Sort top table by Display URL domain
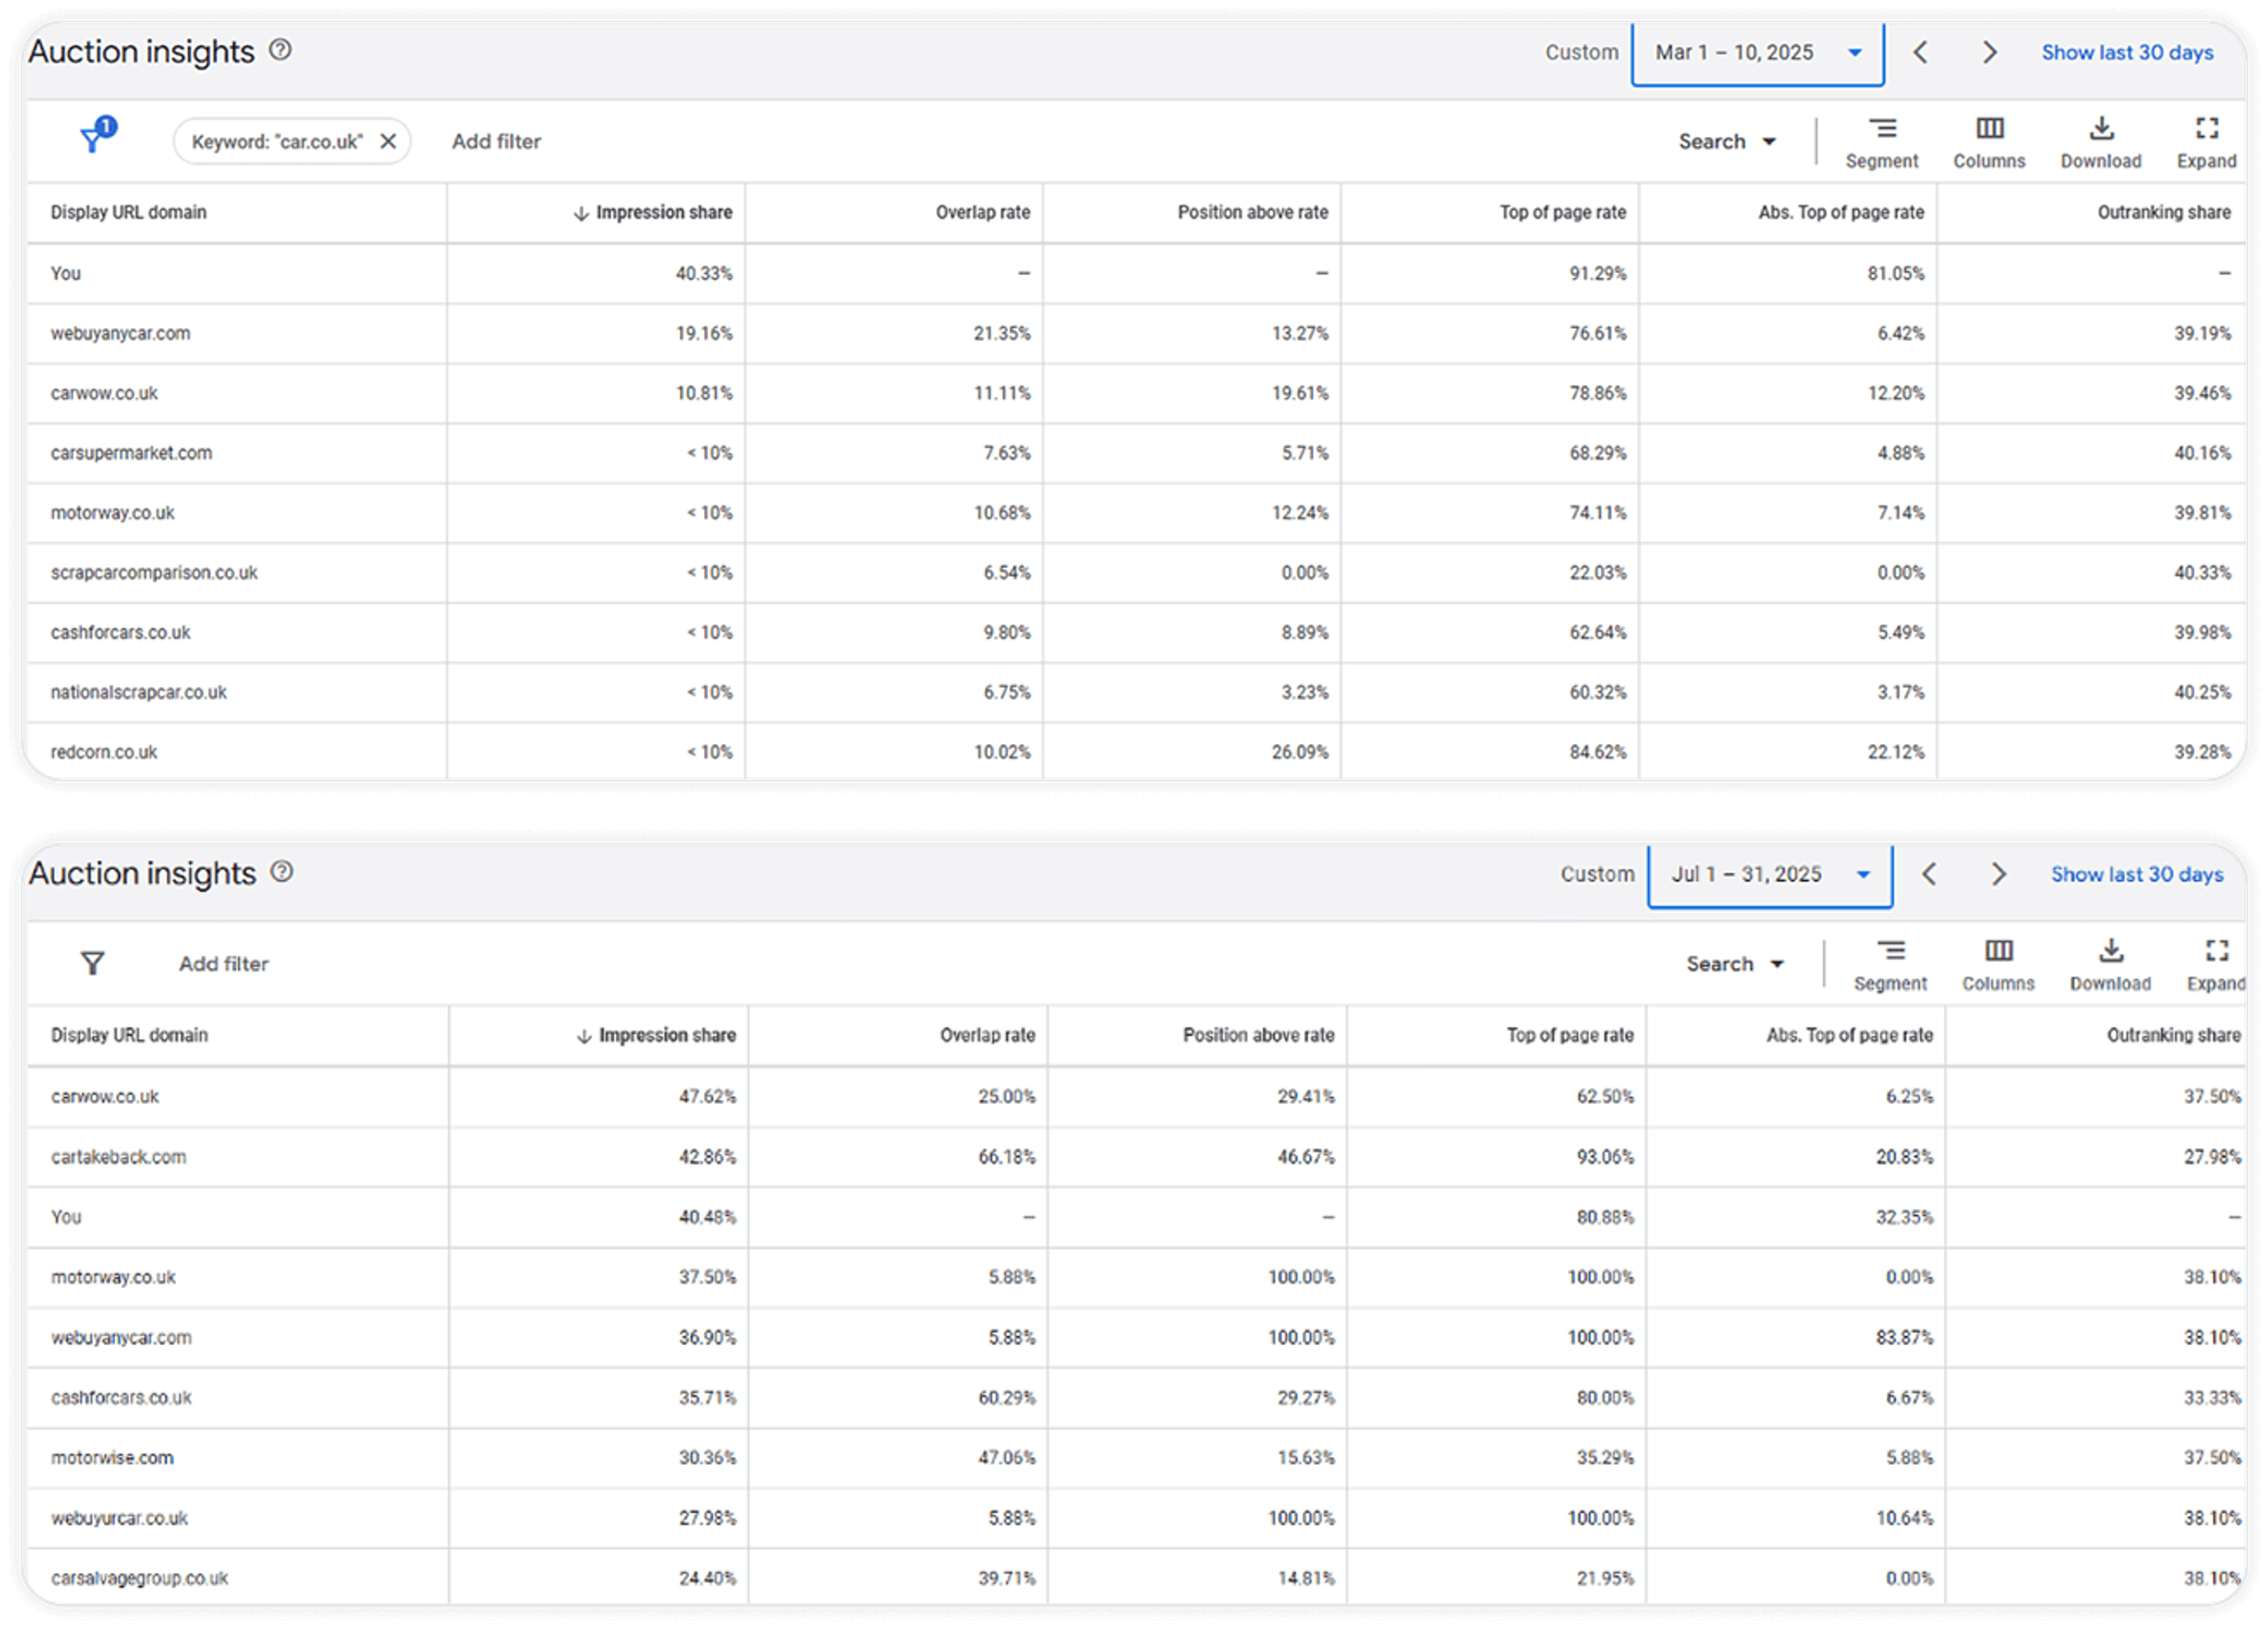The height and width of the screenshot is (1627, 2268). 128,212
